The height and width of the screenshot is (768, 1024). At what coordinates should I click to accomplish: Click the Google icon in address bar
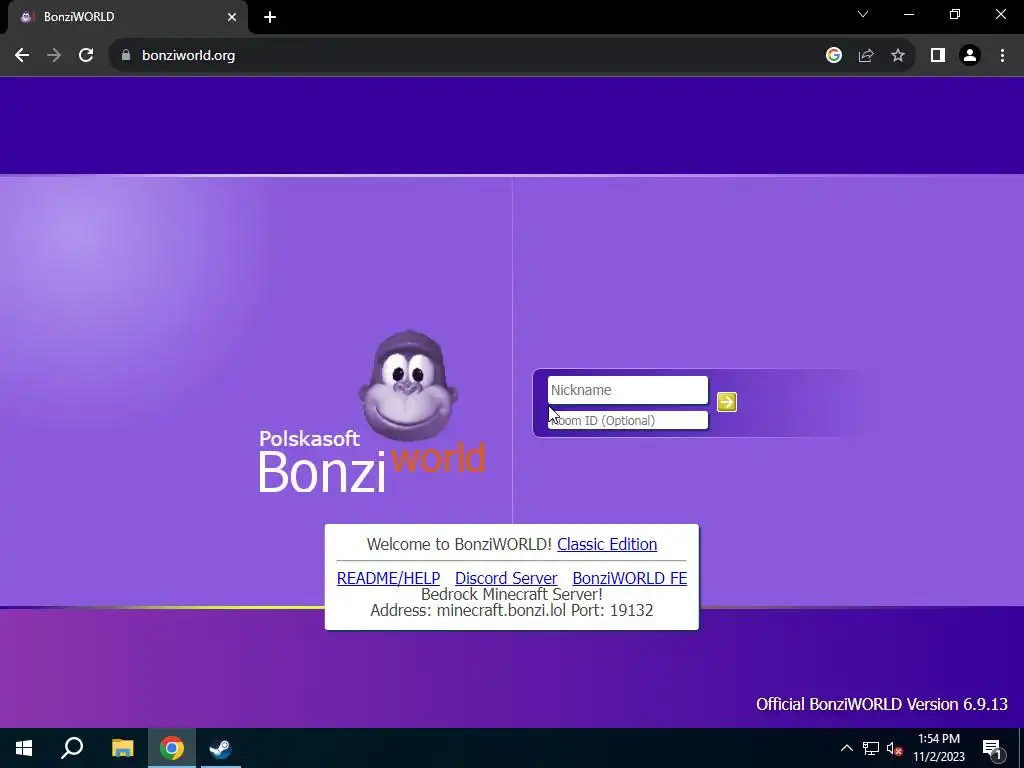pyautogui.click(x=833, y=56)
